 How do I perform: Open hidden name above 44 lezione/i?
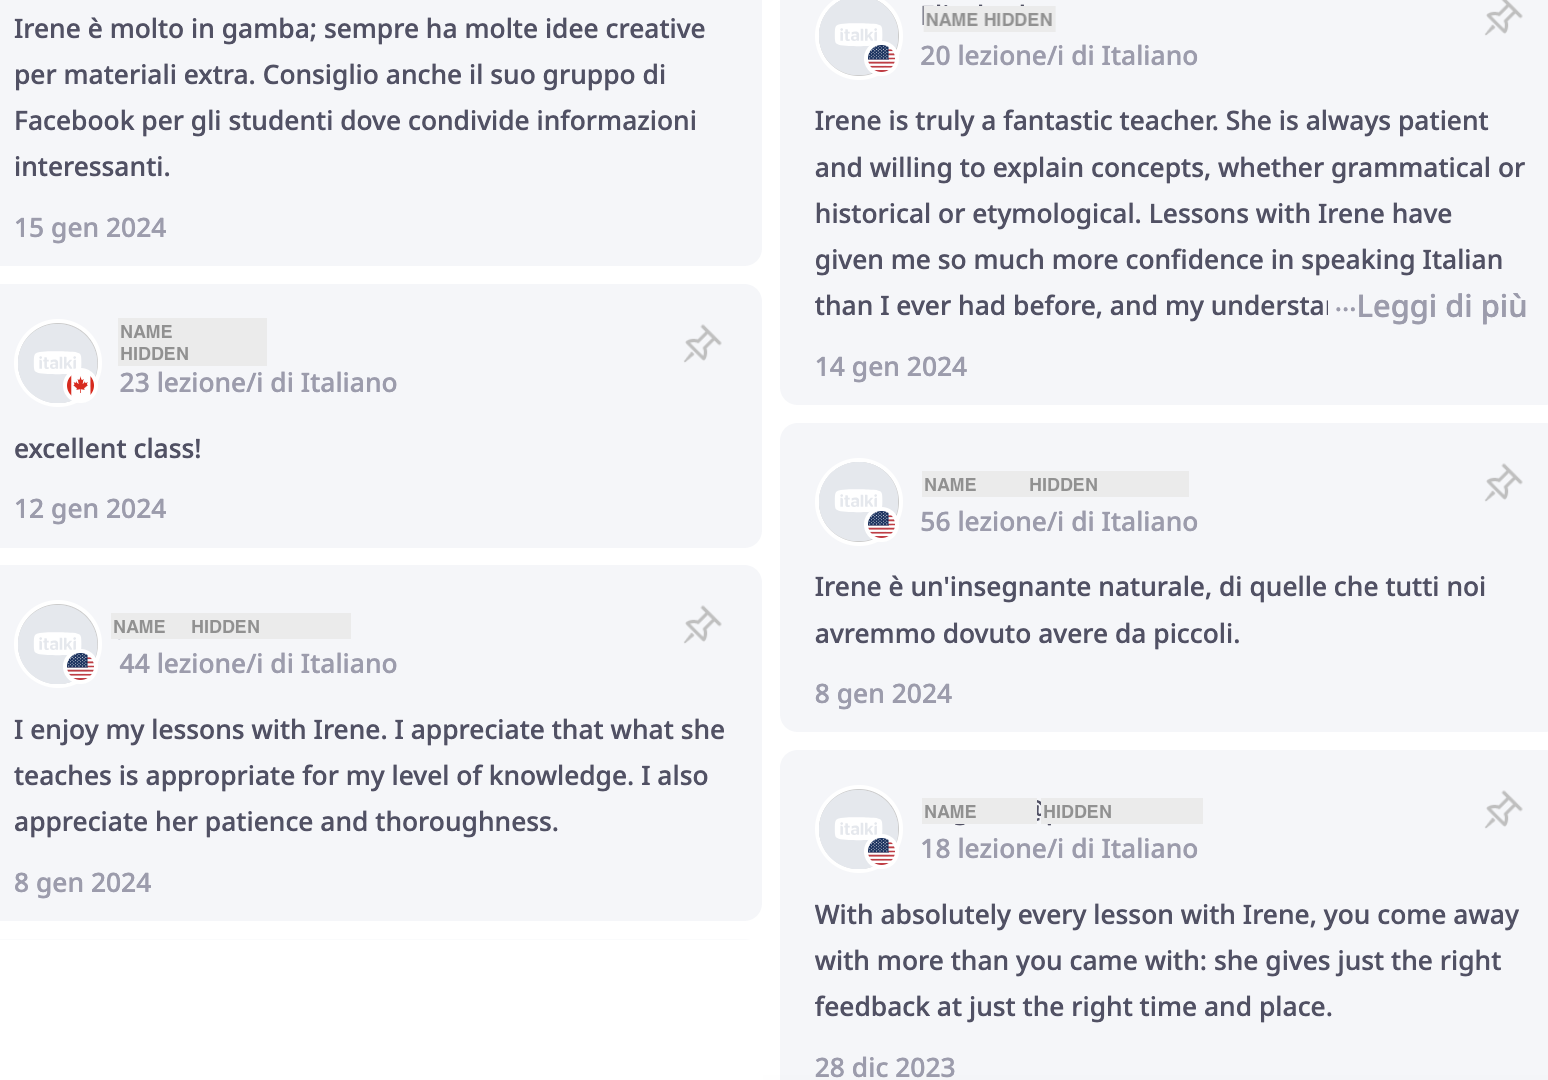pyautogui.click(x=231, y=626)
